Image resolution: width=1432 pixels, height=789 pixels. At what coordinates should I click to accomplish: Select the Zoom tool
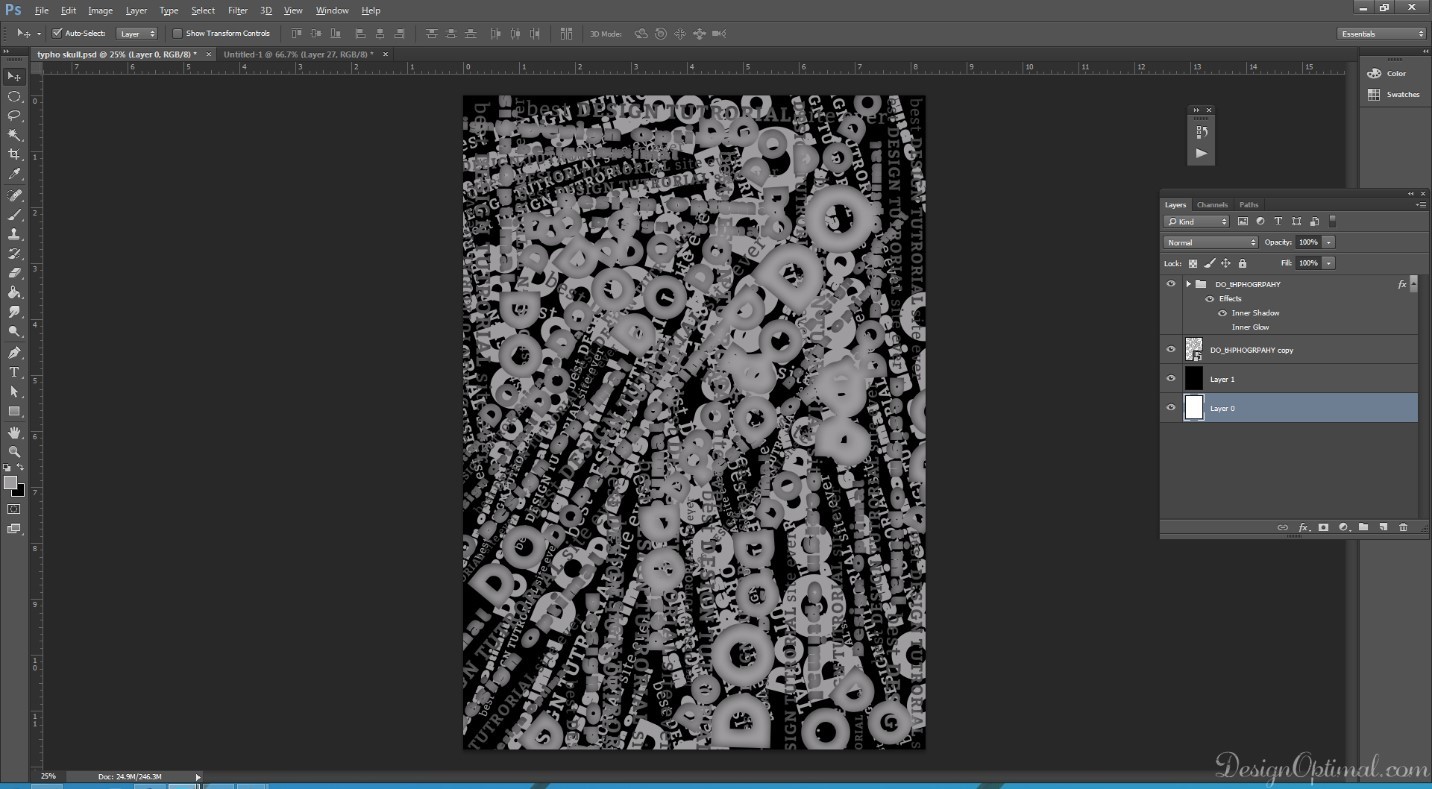(x=14, y=452)
